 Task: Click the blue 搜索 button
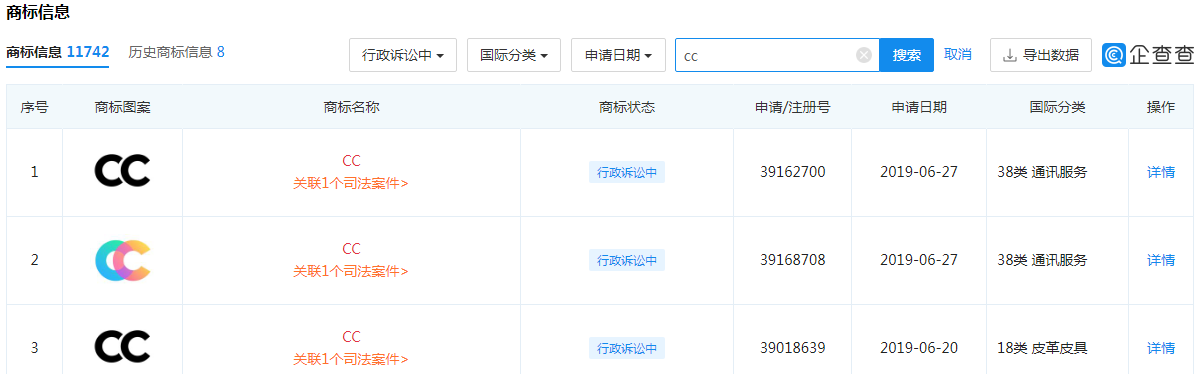907,55
